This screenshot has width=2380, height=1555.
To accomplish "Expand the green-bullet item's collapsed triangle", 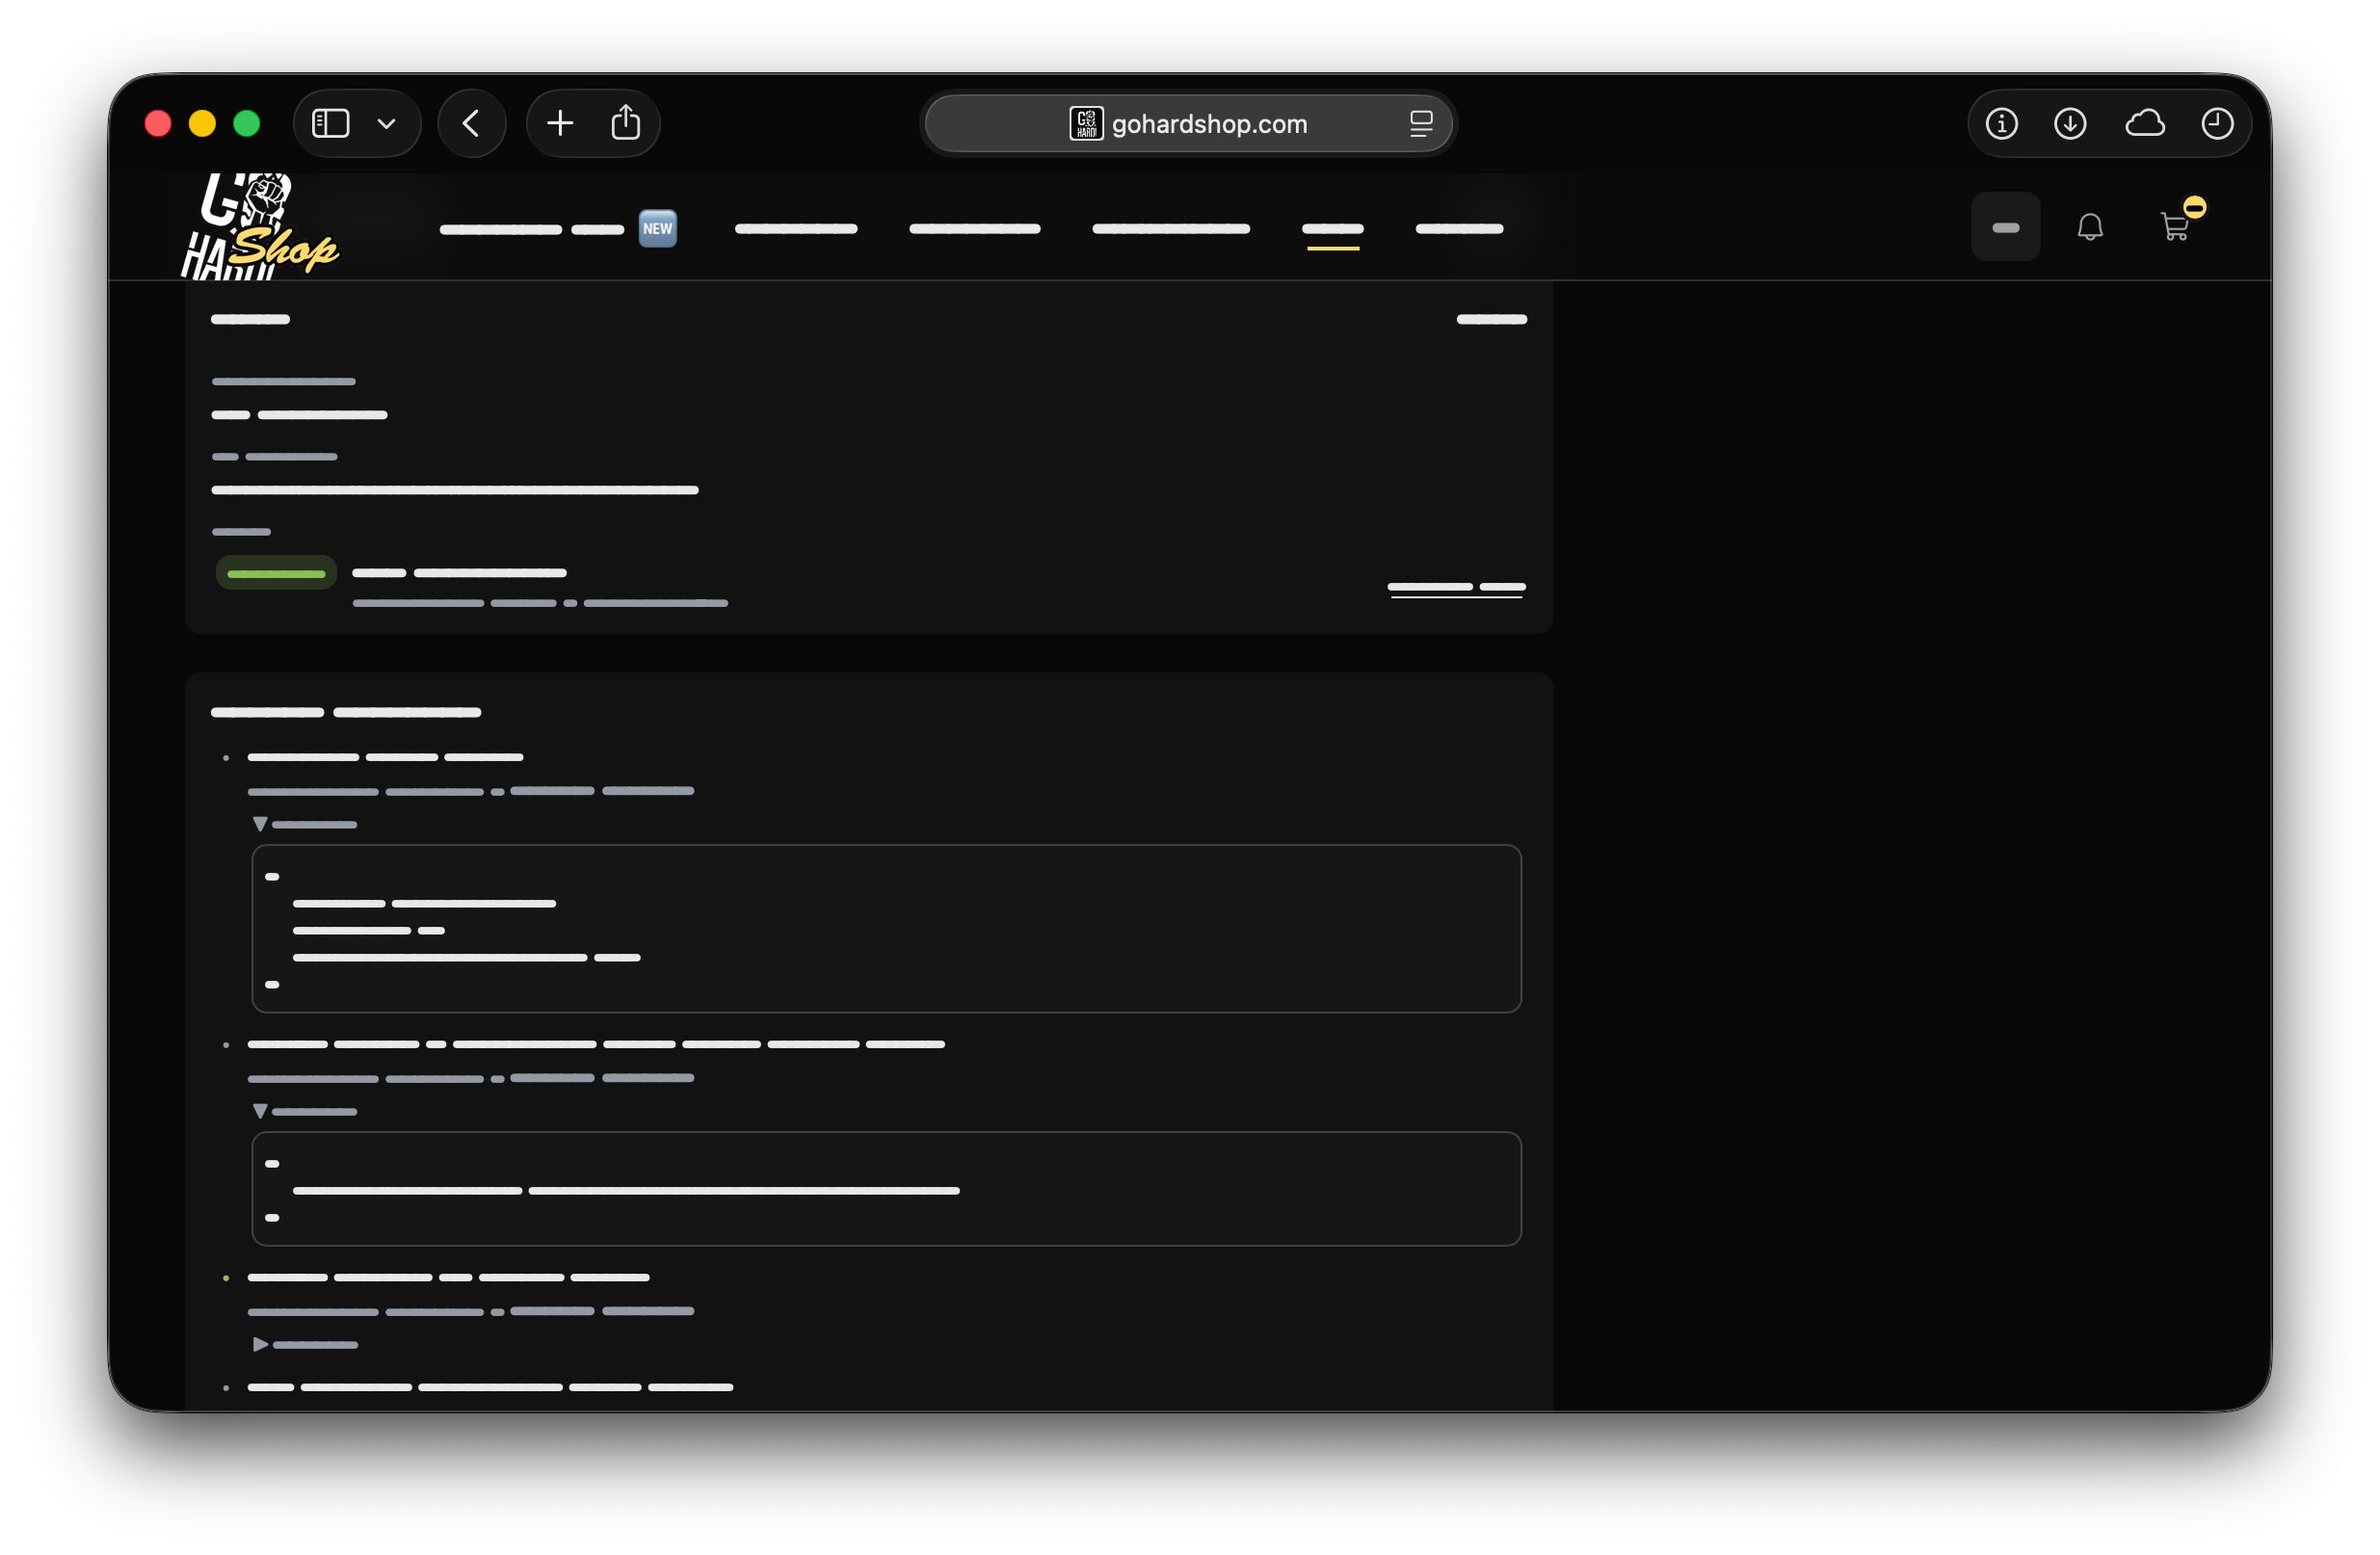I will pos(260,1345).
